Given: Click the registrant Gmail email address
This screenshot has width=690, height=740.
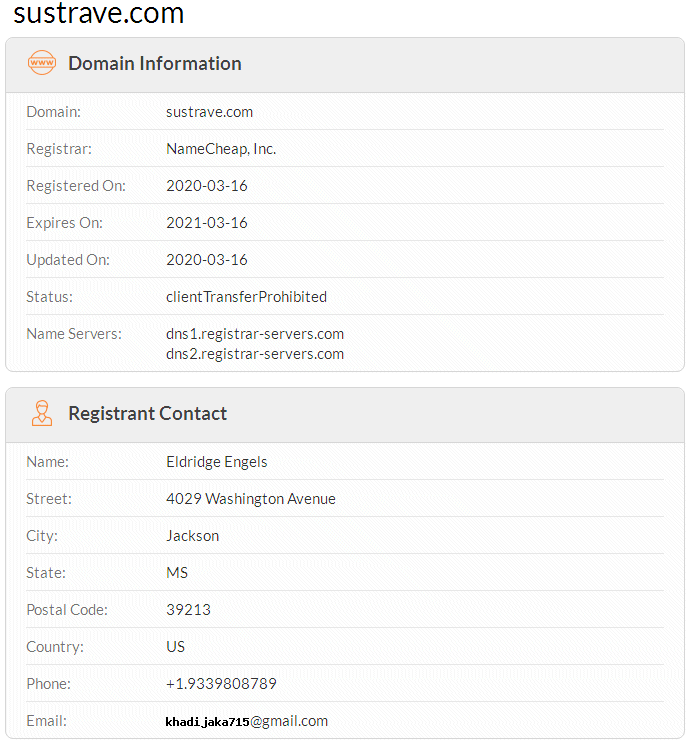Looking at the screenshot, I should pos(247,721).
